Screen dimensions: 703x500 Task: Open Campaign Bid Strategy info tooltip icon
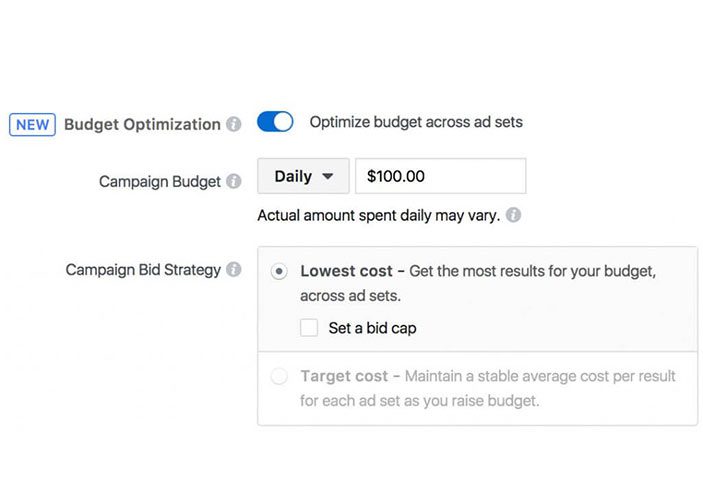click(233, 270)
